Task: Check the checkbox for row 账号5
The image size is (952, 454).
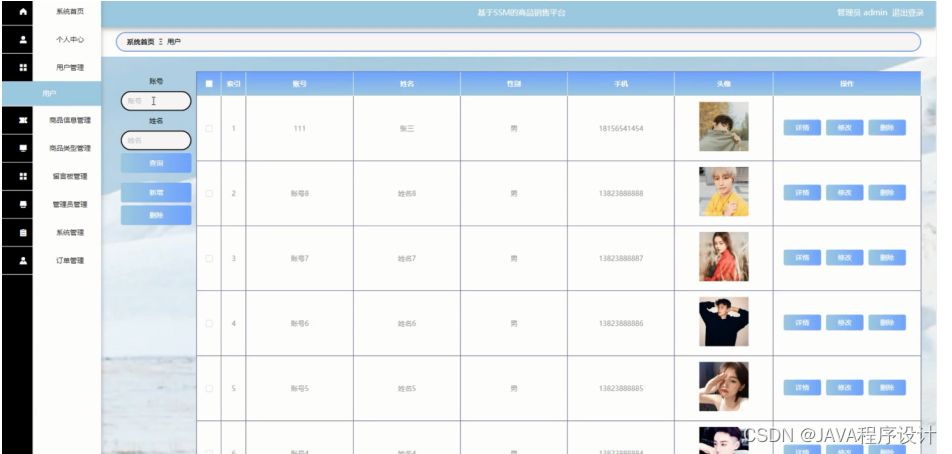Action: 209,388
